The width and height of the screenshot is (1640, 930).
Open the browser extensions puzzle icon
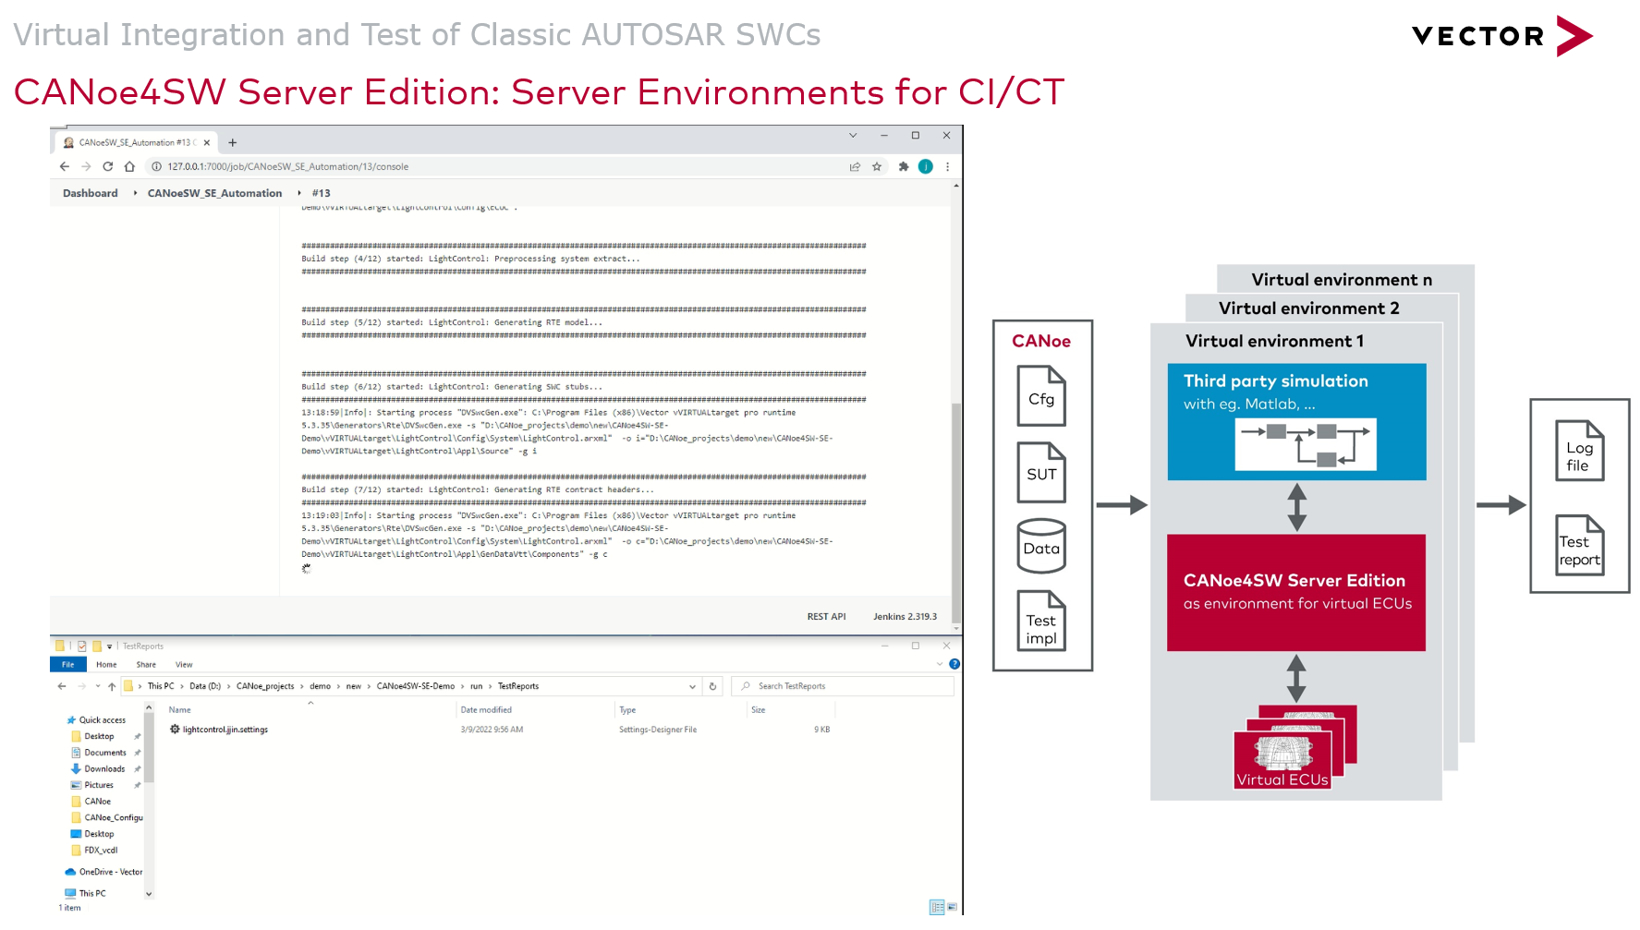click(x=903, y=167)
